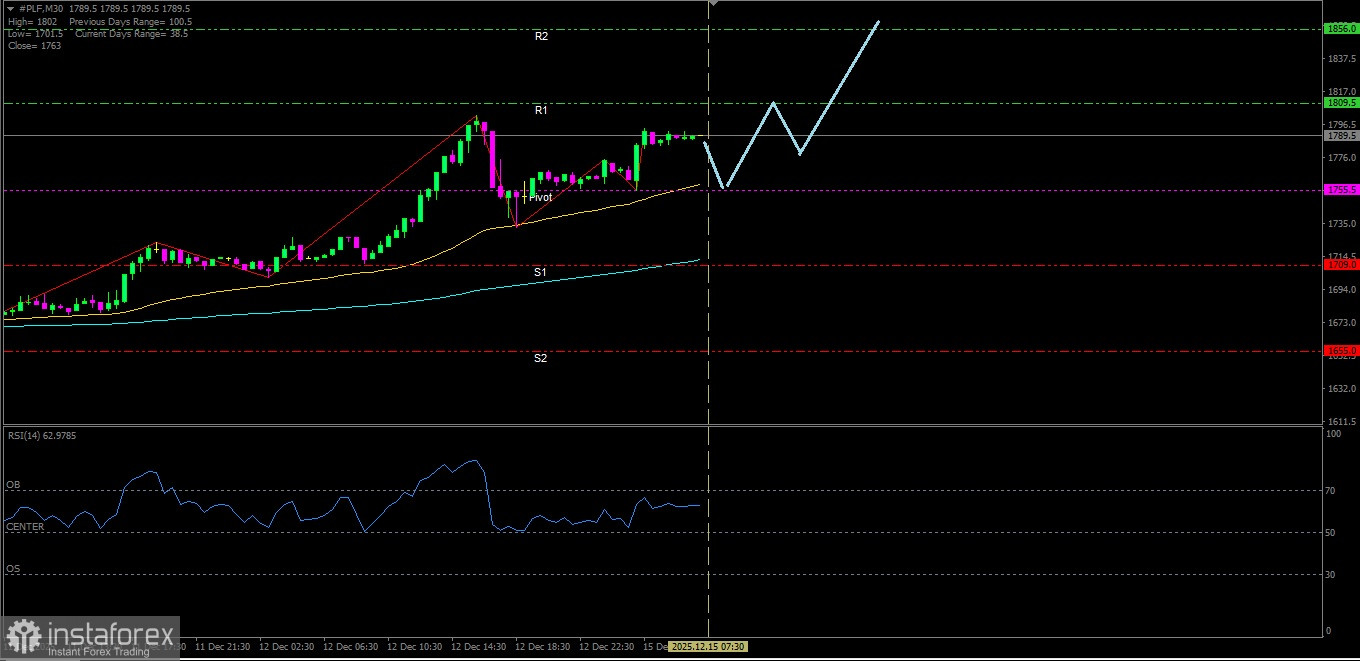The image size is (1360, 661).
Task: Select the green 1856.0 price label
Action: [x=1340, y=29]
